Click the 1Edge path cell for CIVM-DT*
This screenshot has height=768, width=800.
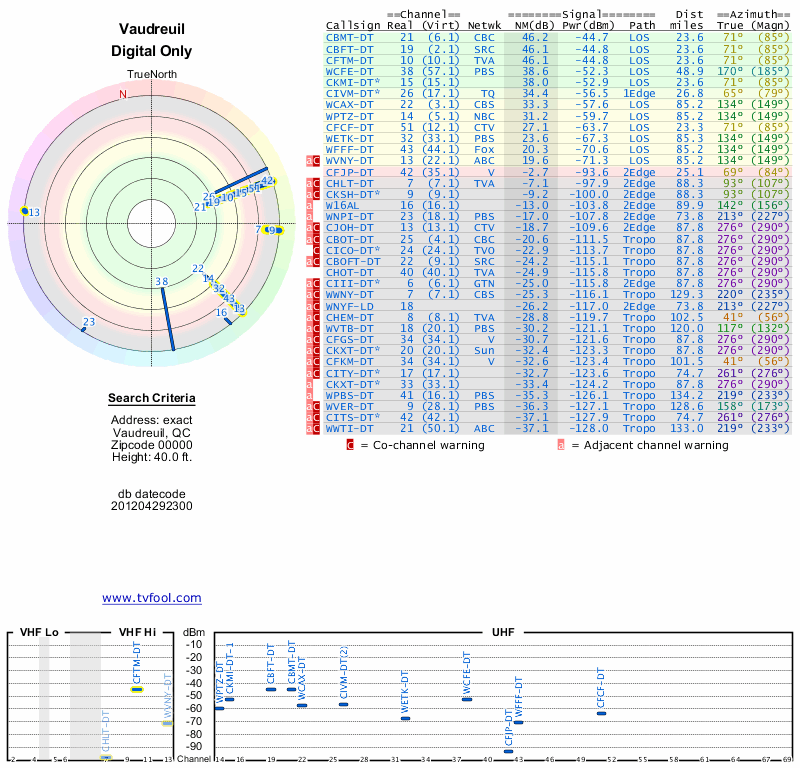[639, 93]
